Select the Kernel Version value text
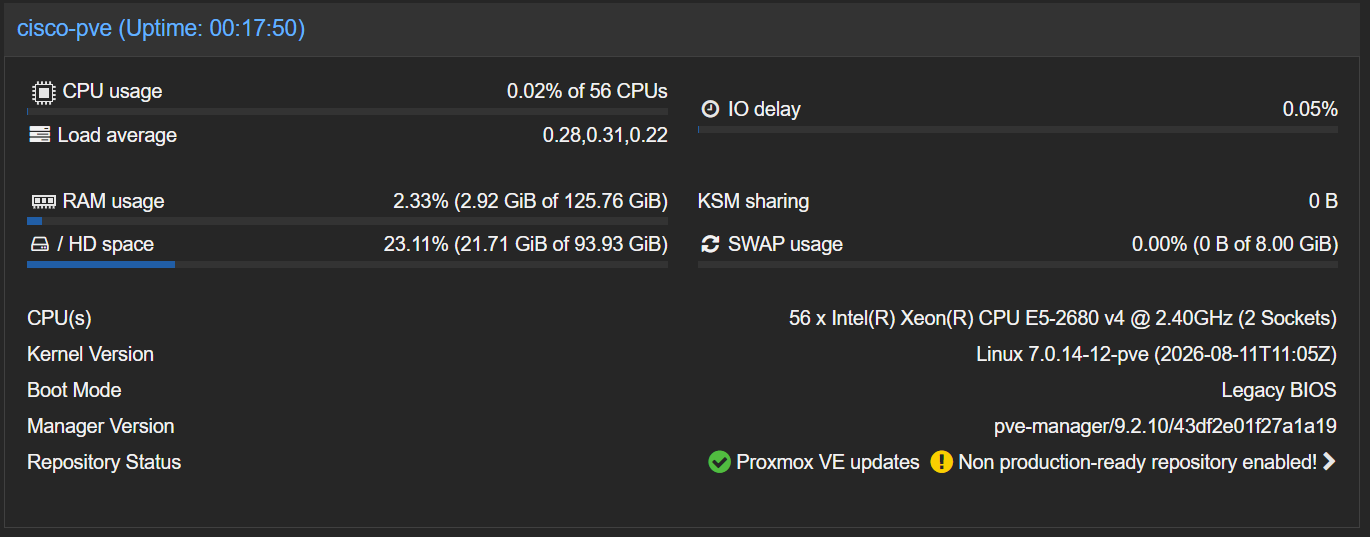The image size is (1370, 537). pos(1156,354)
